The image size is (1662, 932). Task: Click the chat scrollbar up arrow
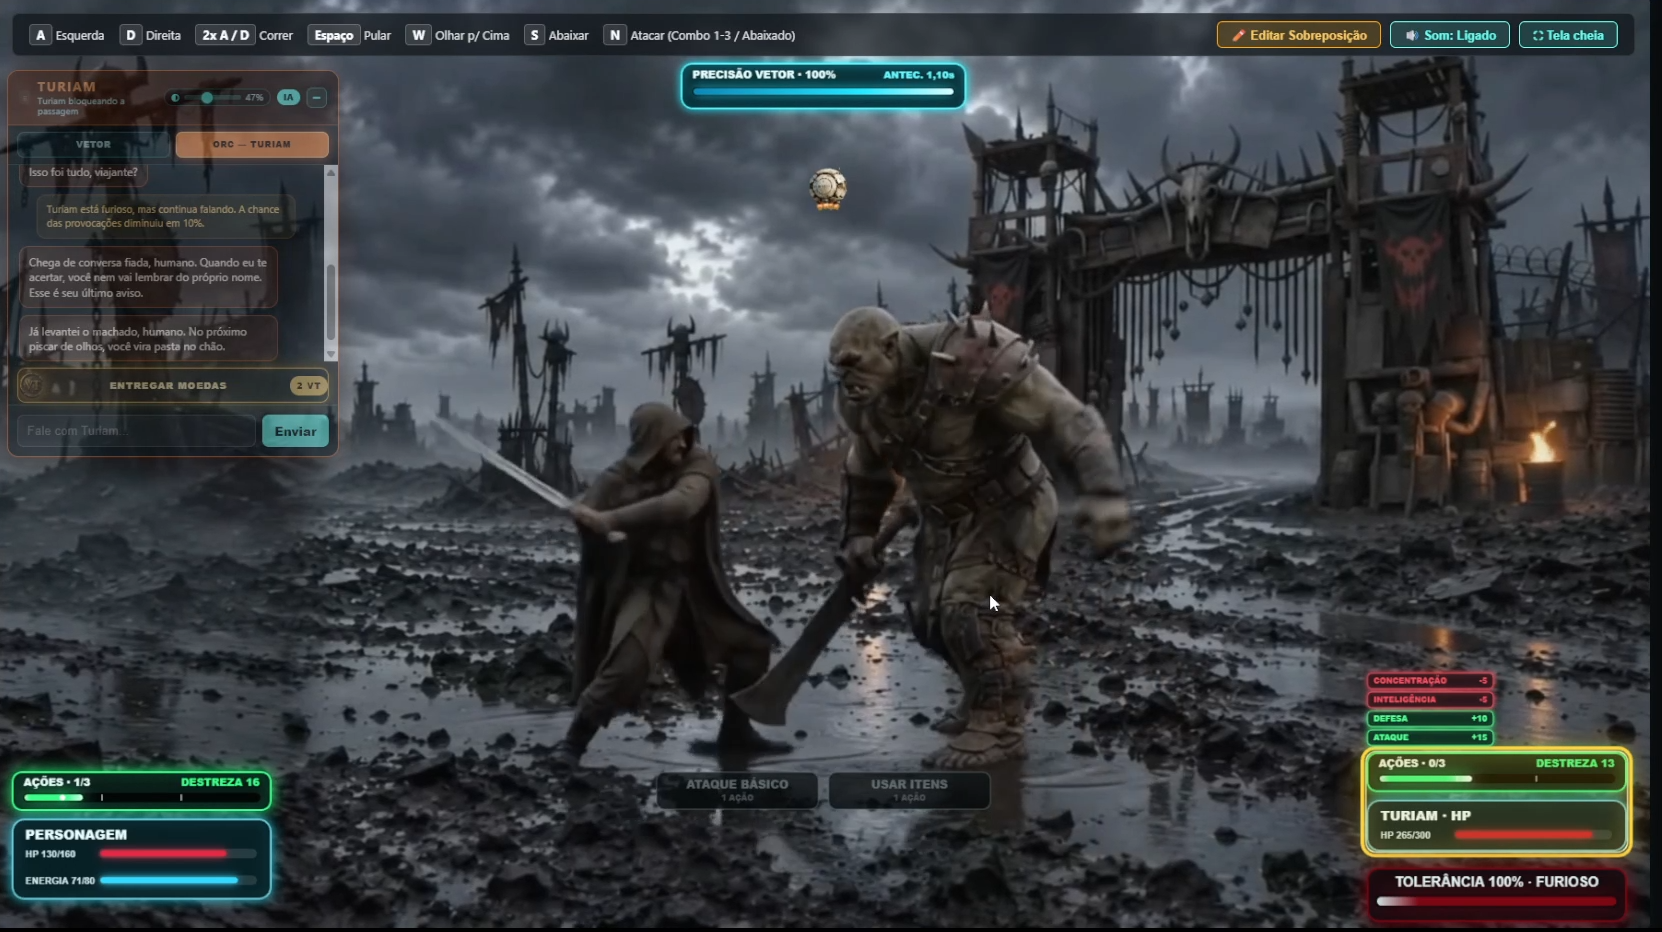pos(331,172)
